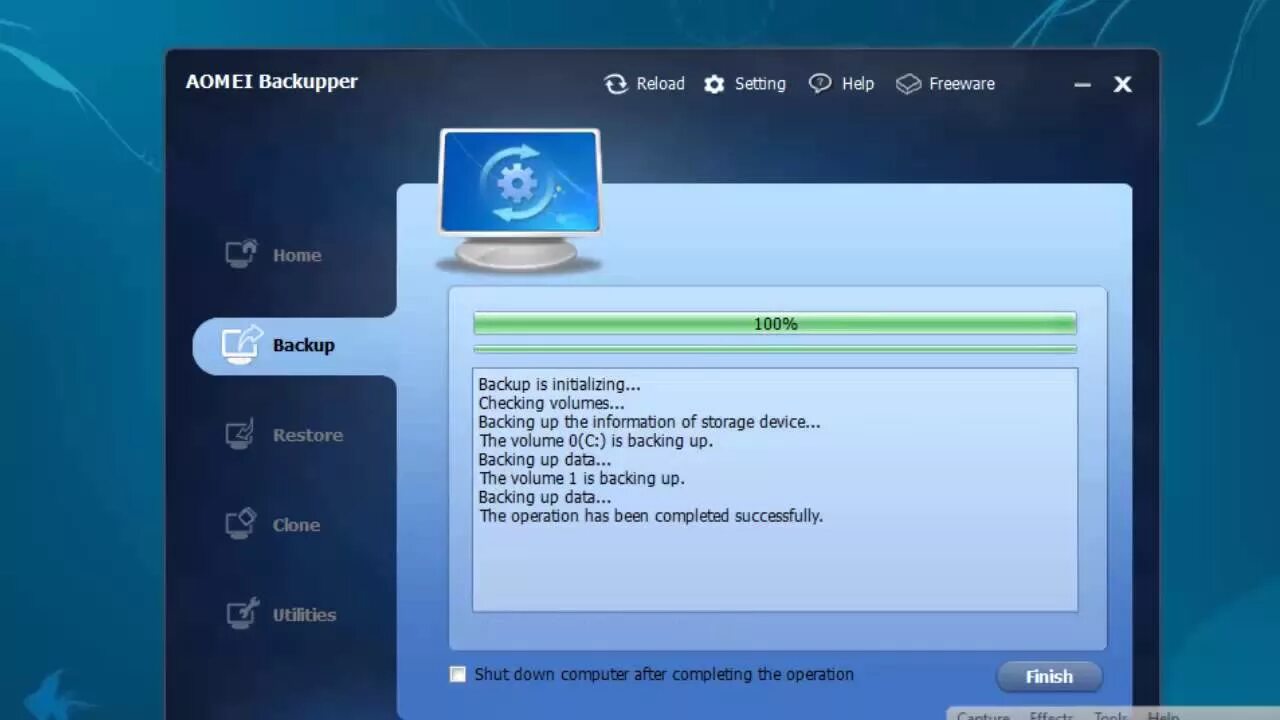1280x720 pixels.
Task: Select 'The volume 1 is backing up.' line
Action: 581,478
